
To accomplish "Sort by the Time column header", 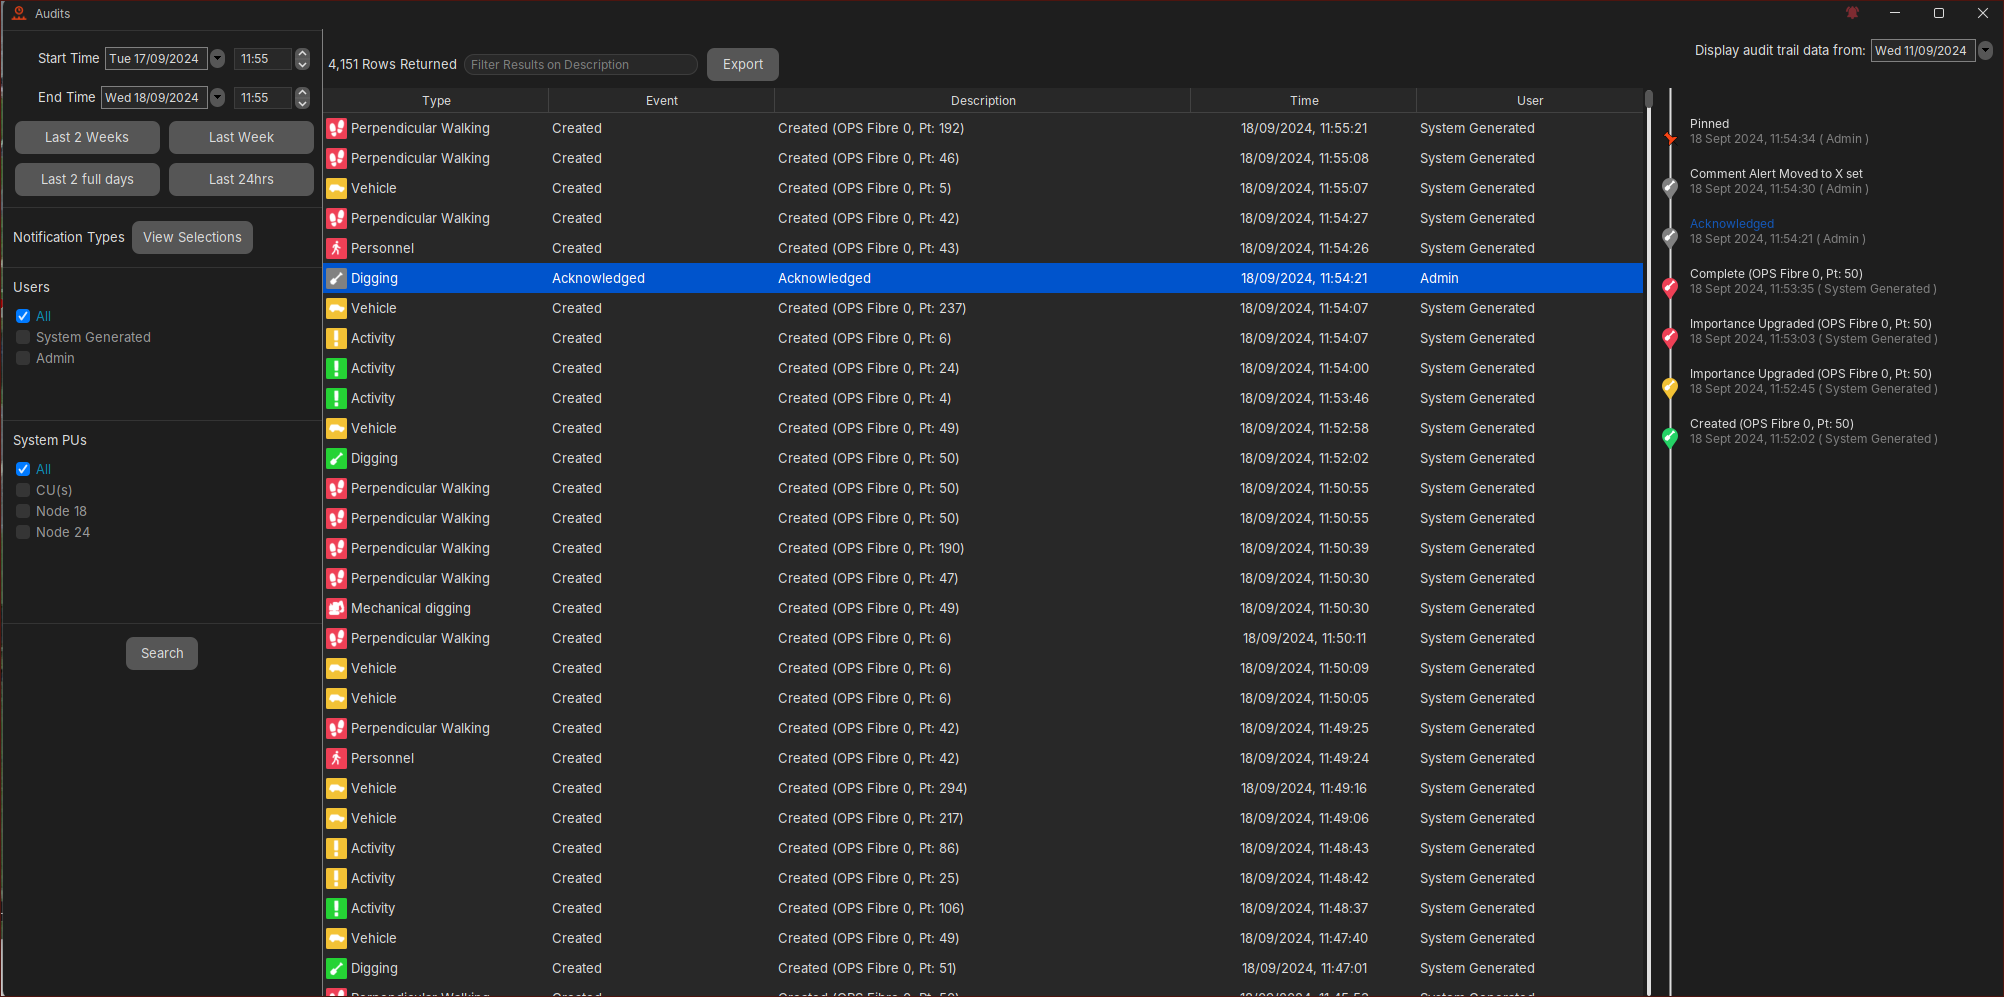I will coord(1303,100).
